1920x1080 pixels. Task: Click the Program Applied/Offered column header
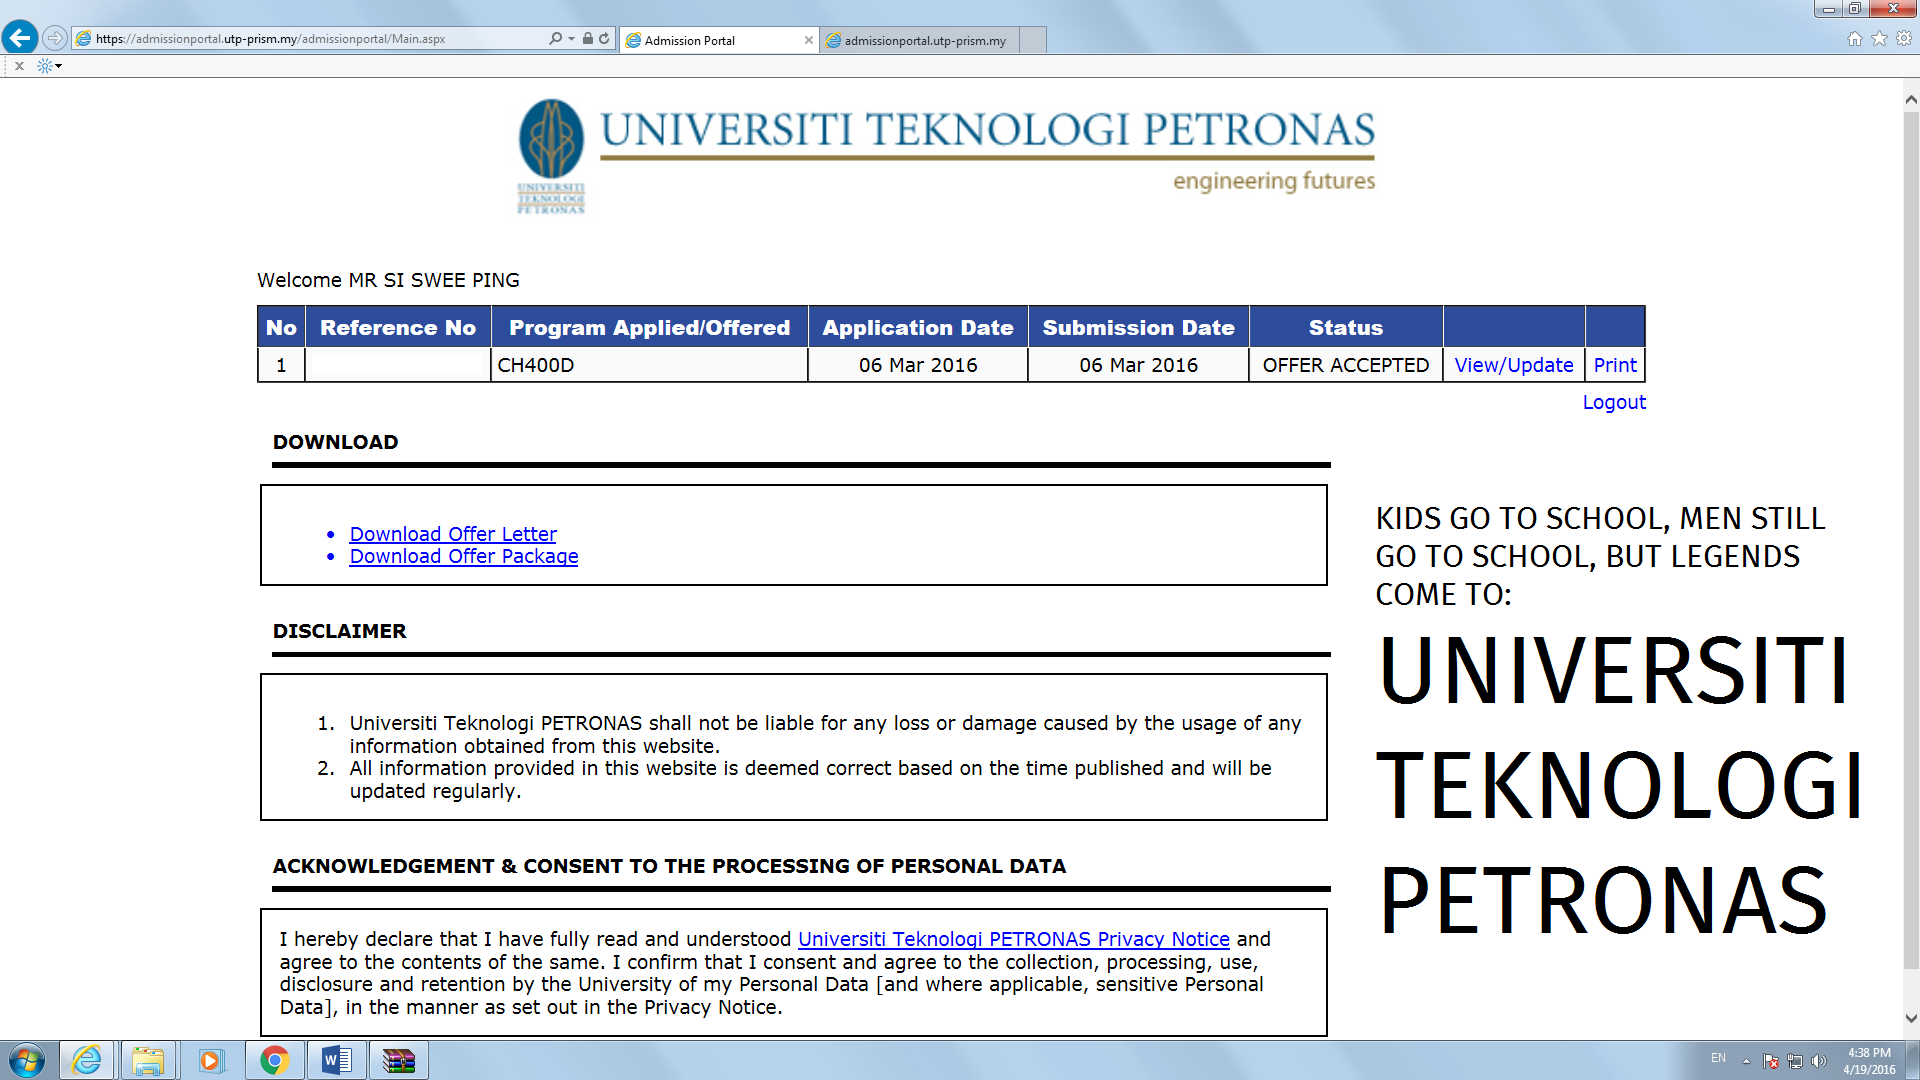[649, 327]
